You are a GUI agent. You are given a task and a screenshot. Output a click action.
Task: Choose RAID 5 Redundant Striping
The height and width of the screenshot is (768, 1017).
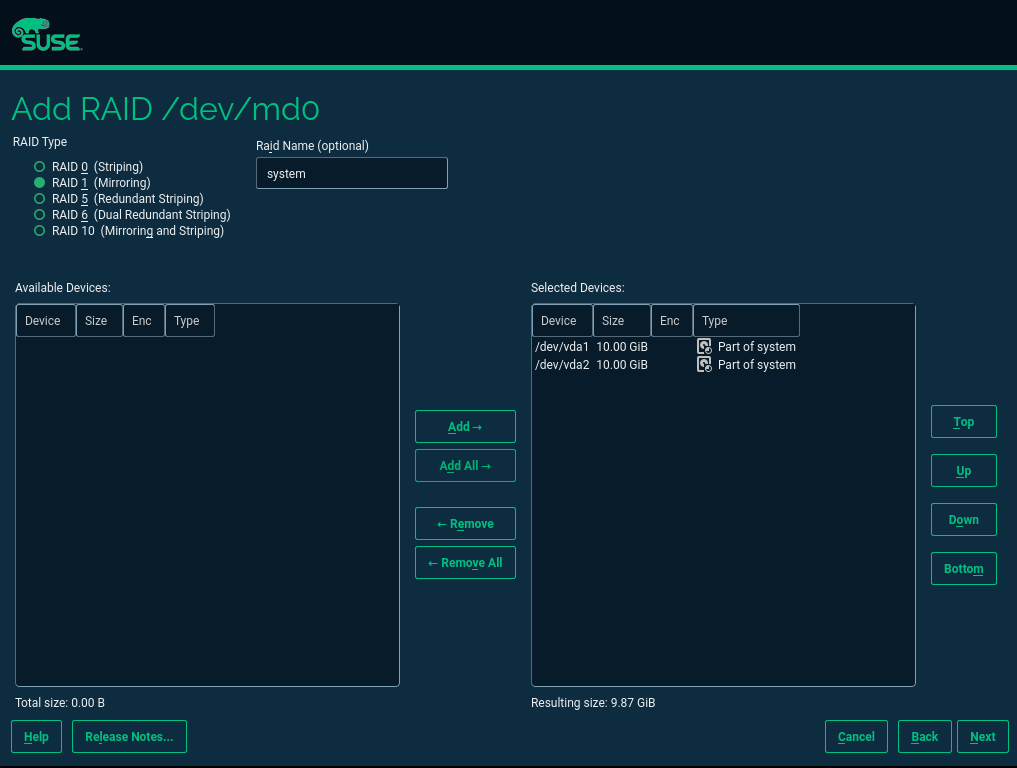40,199
